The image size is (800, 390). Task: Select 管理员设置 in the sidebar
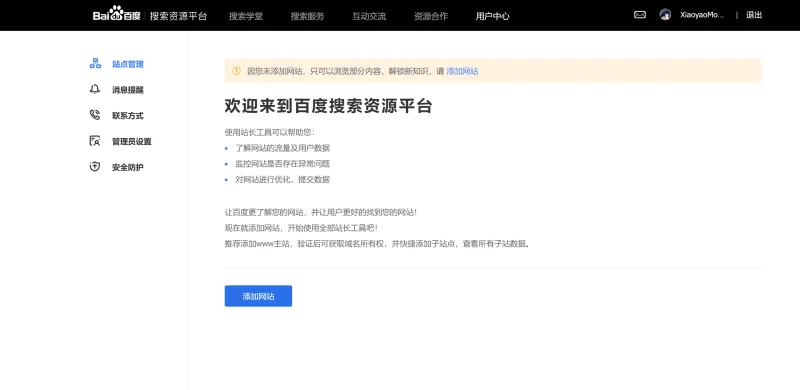[x=132, y=141]
